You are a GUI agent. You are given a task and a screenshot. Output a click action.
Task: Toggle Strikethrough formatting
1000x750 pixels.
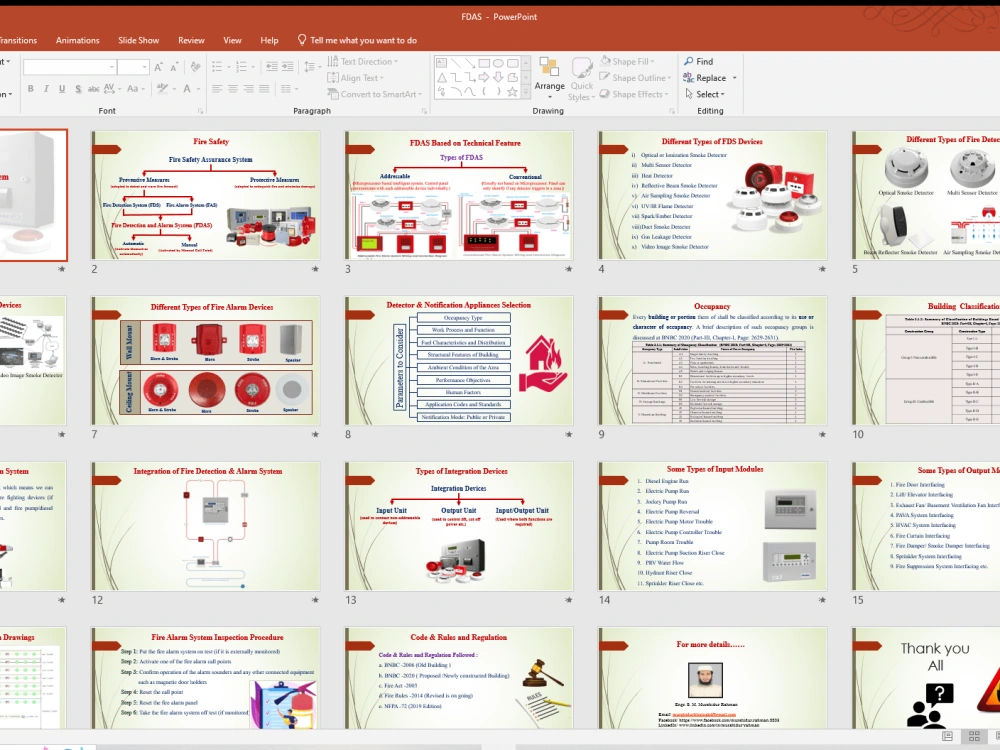tap(94, 89)
